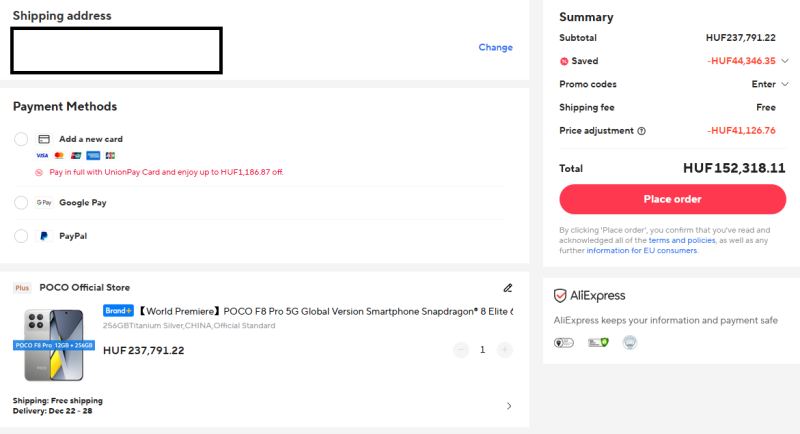
Task: Click the Total HUF152,318.11 amount
Action: (x=734, y=168)
